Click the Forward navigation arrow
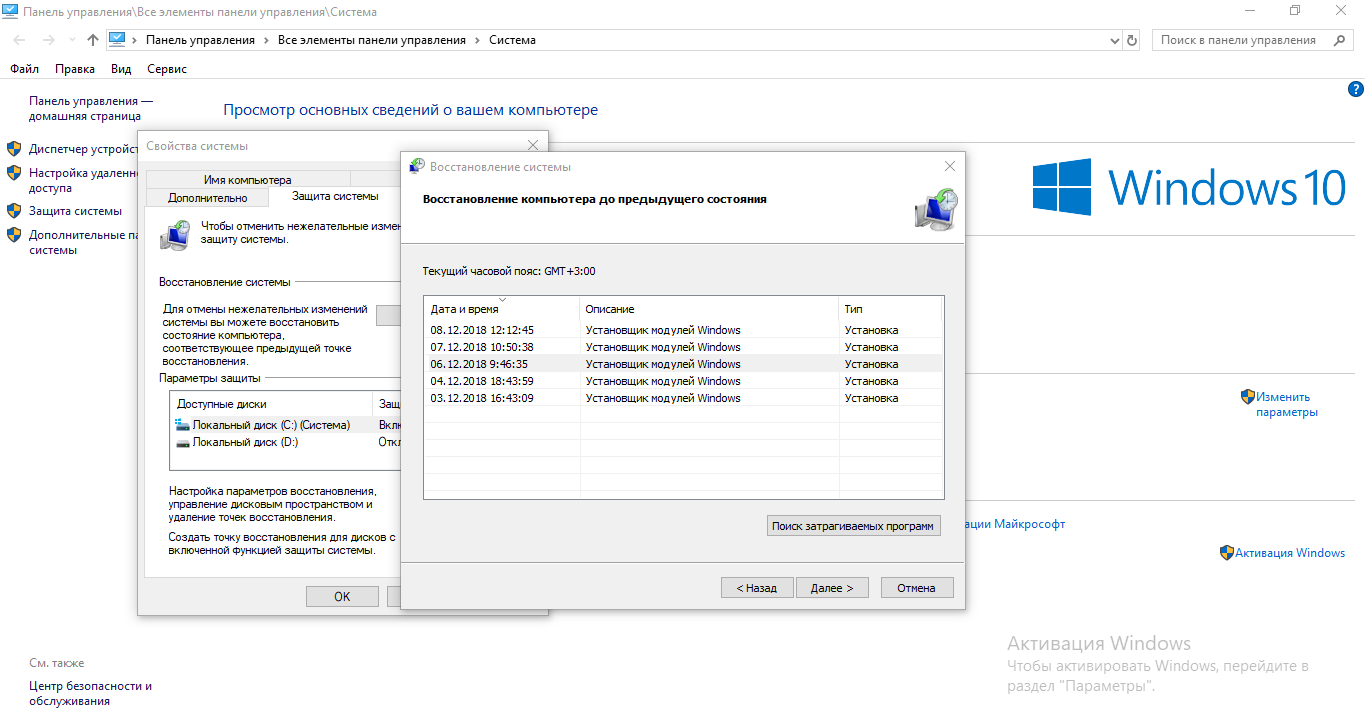The height and width of the screenshot is (713, 1365). [48, 40]
